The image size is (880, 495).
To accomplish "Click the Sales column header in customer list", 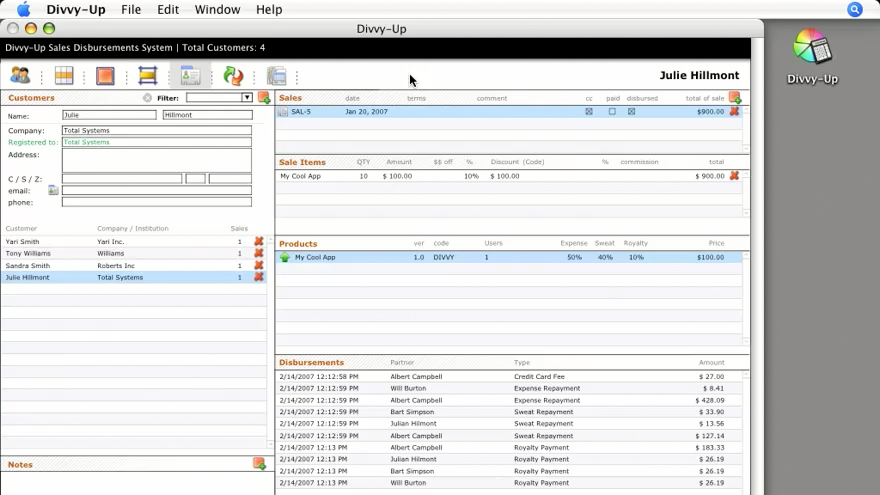I will click(239, 228).
